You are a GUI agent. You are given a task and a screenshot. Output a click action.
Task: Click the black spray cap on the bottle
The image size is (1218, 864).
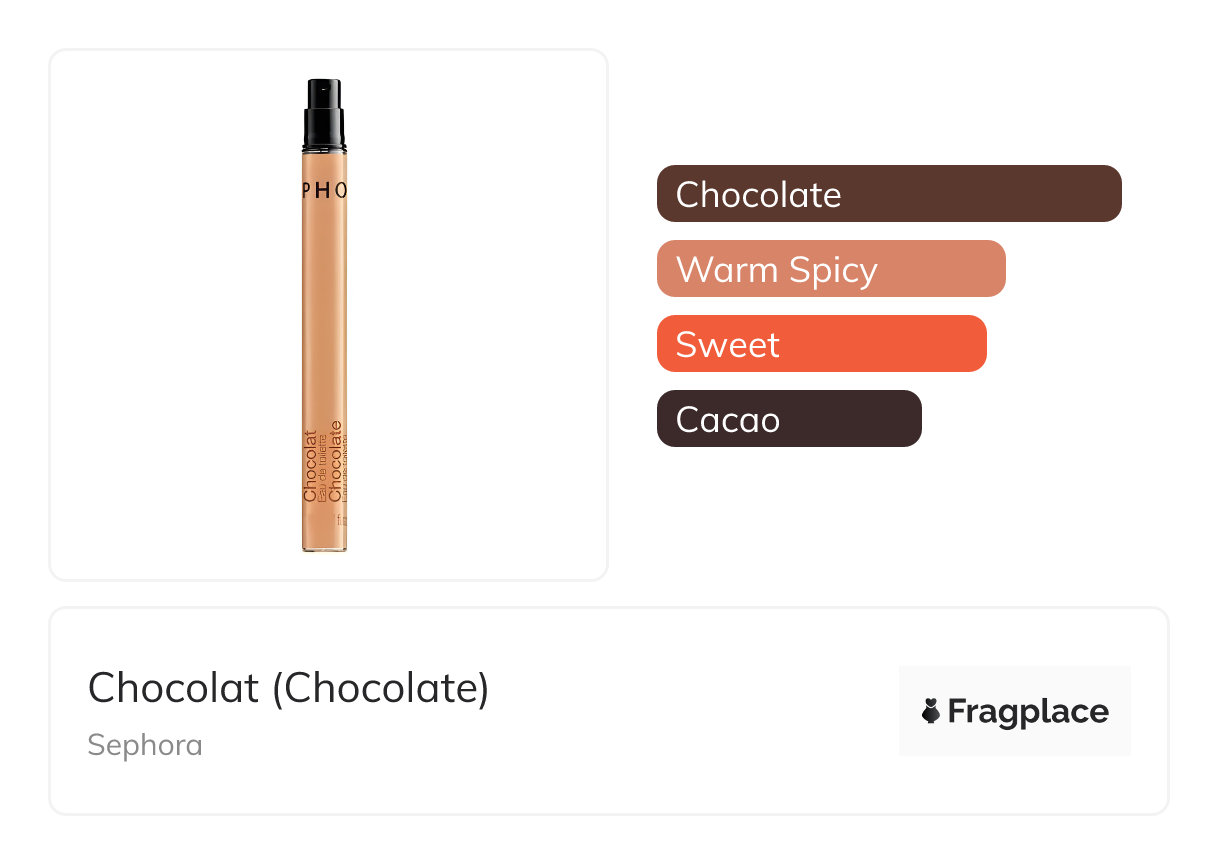click(325, 114)
